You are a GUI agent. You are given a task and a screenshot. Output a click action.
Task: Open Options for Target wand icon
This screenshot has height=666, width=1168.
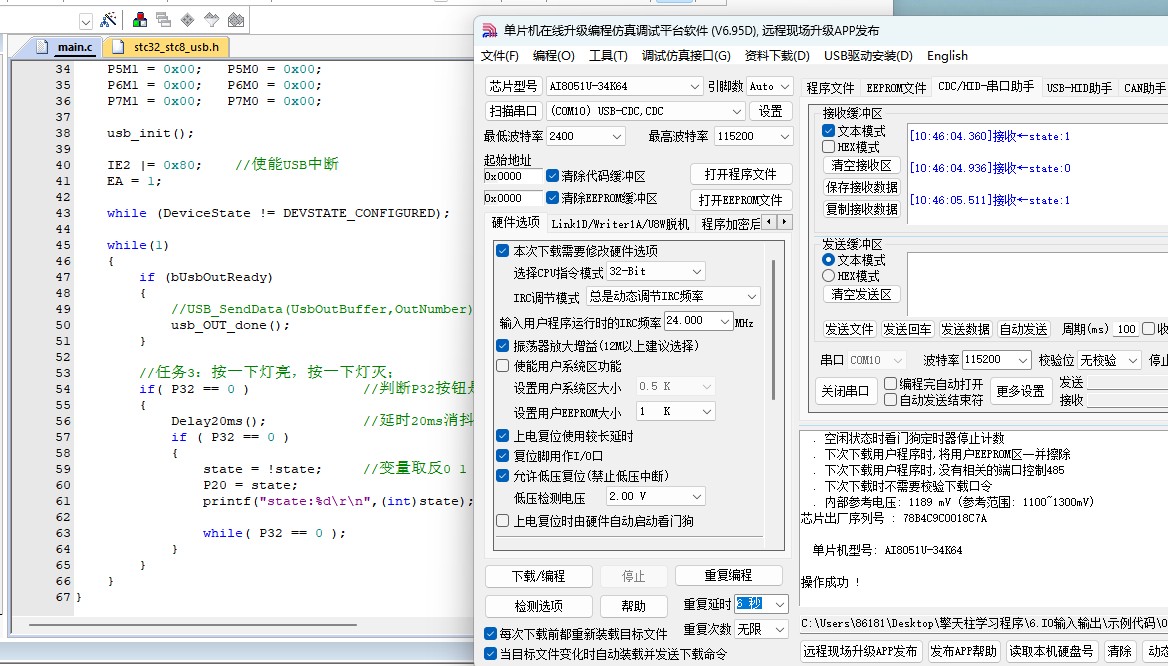[109, 20]
